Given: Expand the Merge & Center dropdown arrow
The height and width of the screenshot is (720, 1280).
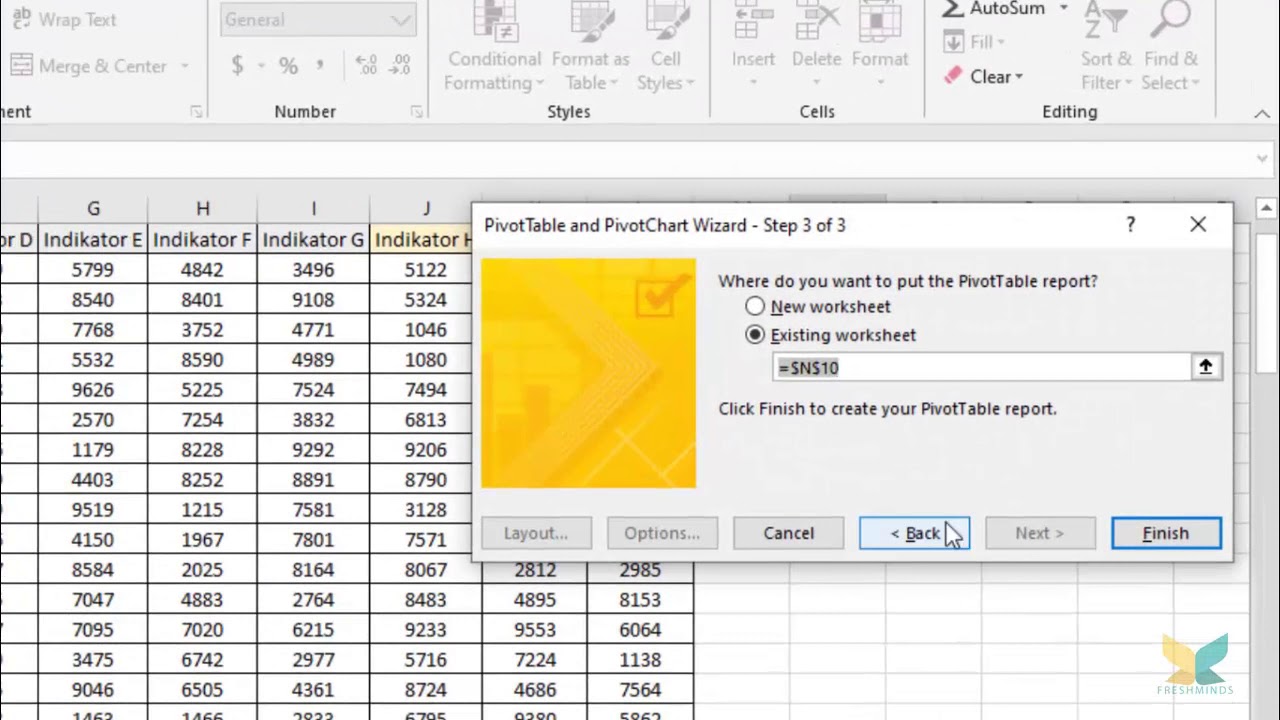Looking at the screenshot, I should pos(185,66).
